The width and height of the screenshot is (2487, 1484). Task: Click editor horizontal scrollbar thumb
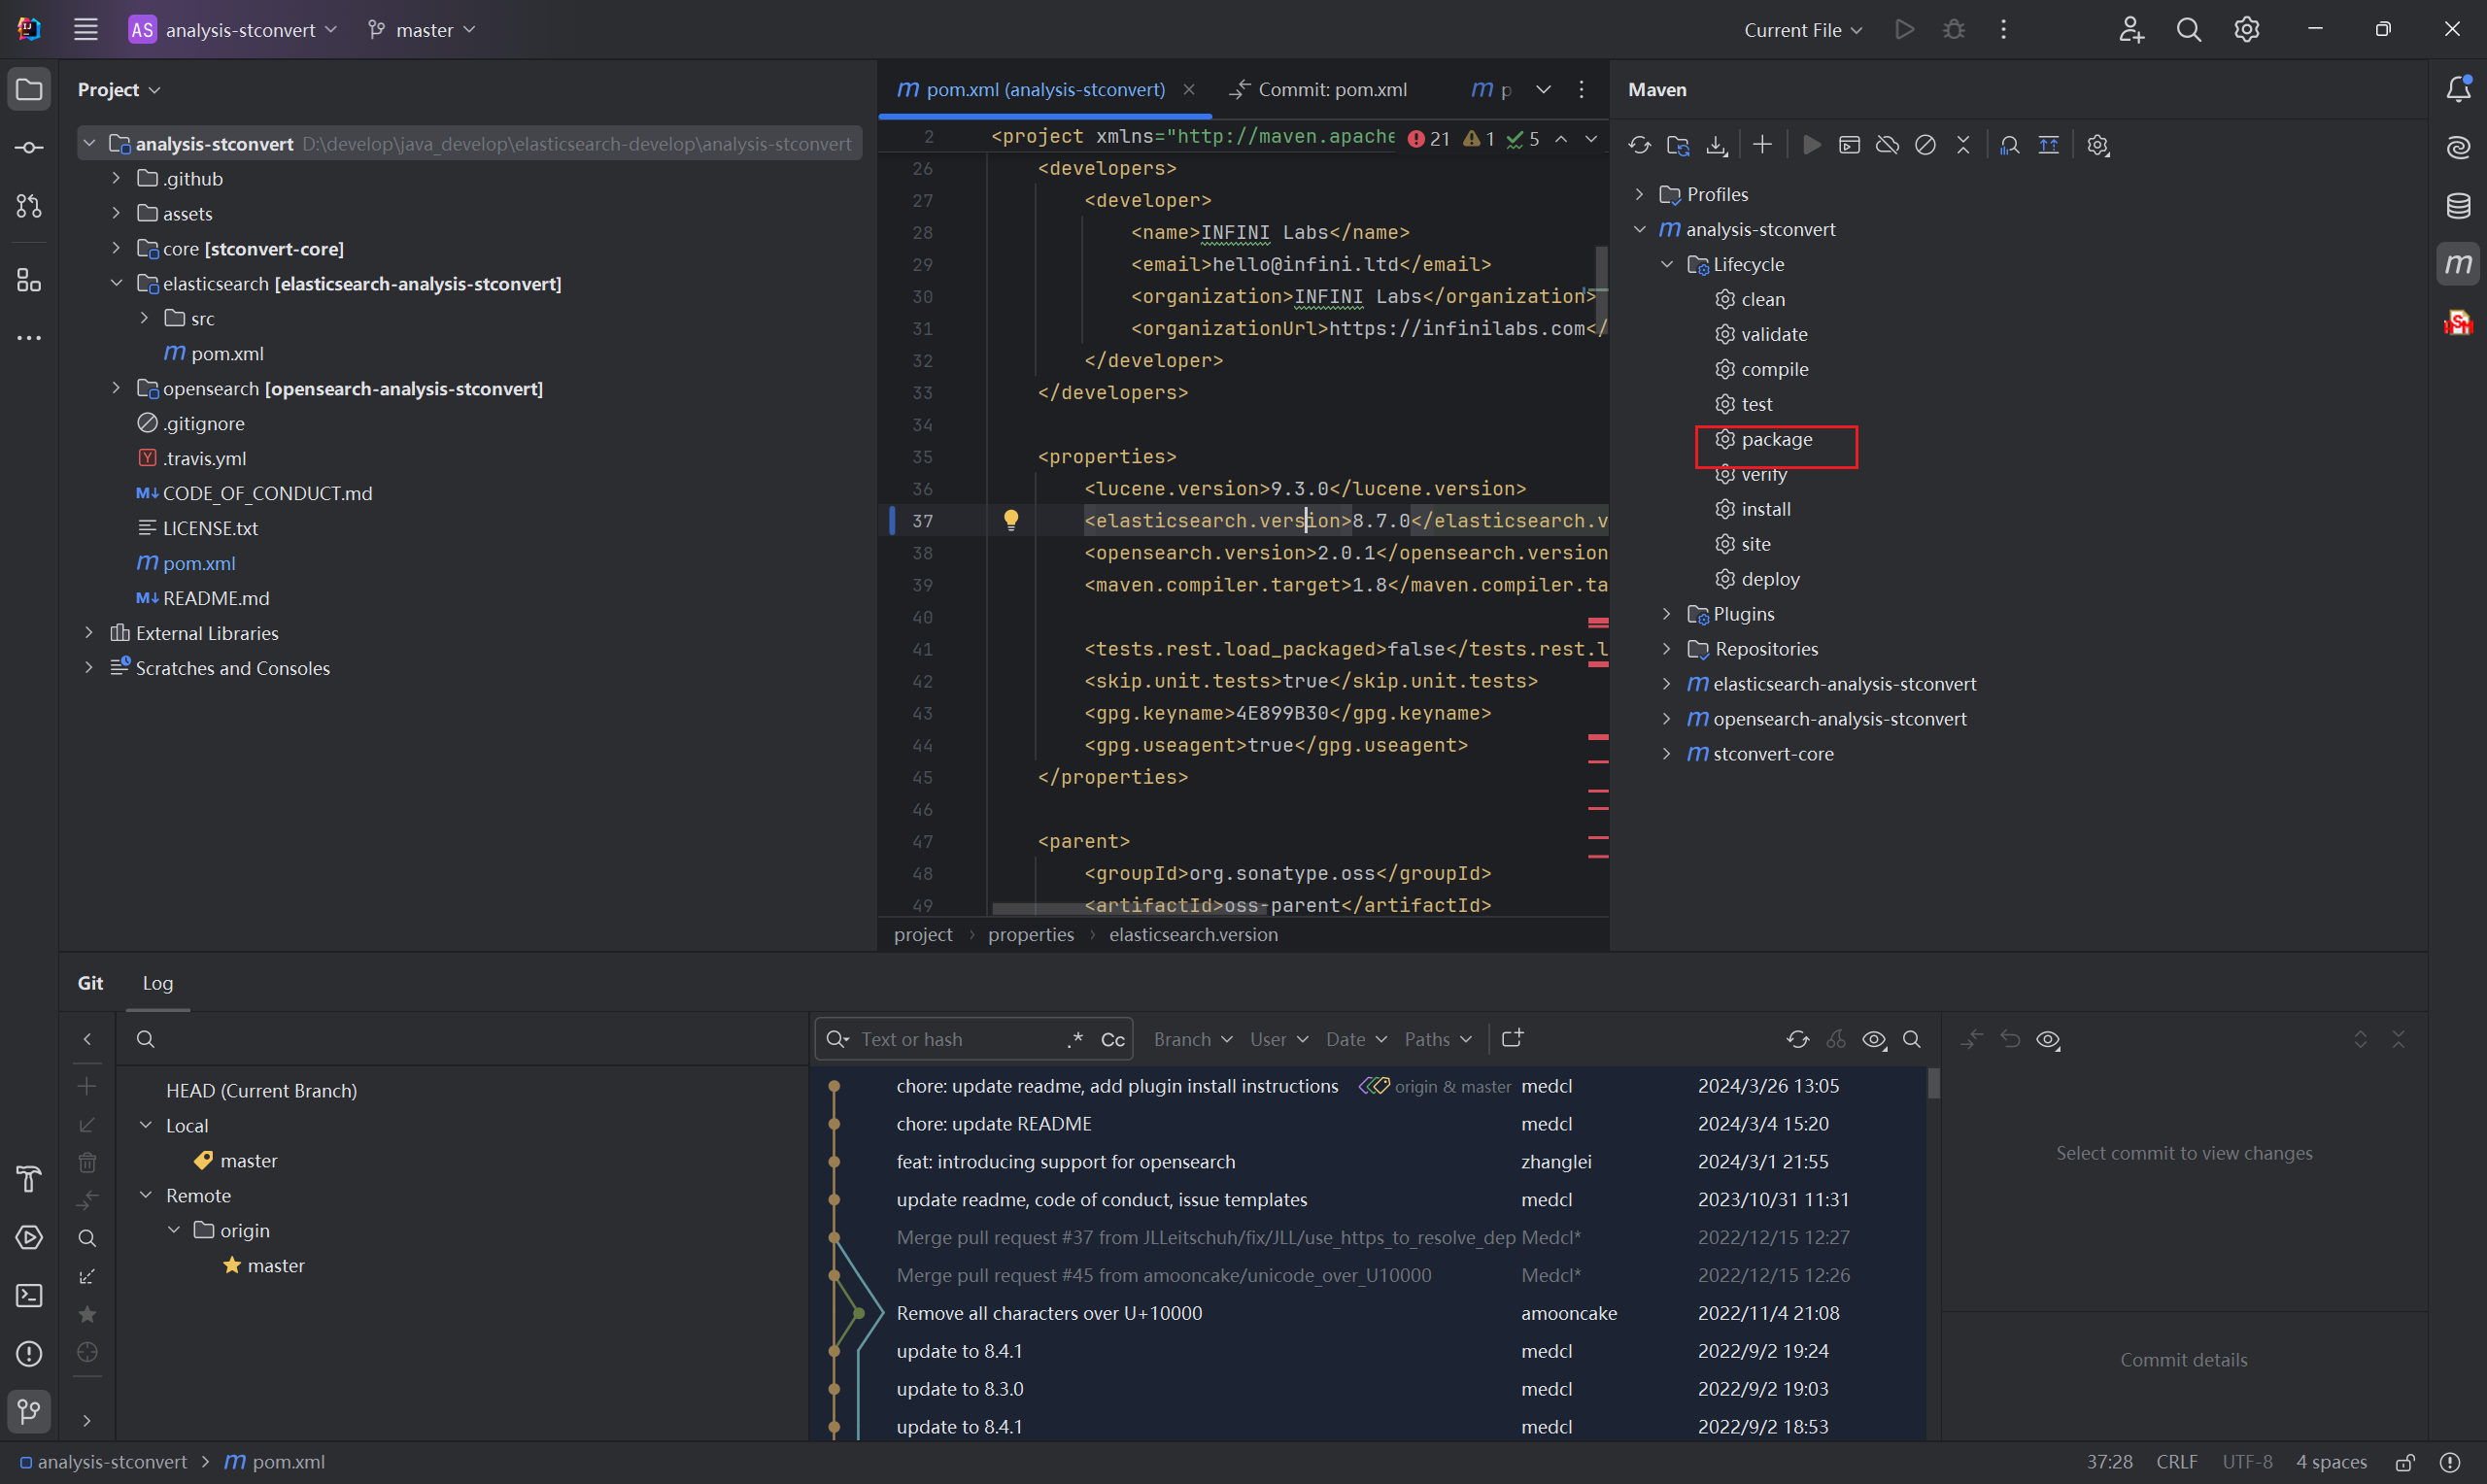click(x=1129, y=908)
